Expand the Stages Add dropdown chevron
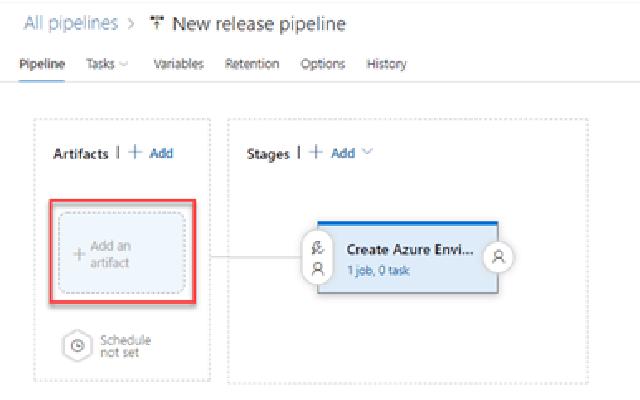The image size is (640, 400). pos(367,153)
